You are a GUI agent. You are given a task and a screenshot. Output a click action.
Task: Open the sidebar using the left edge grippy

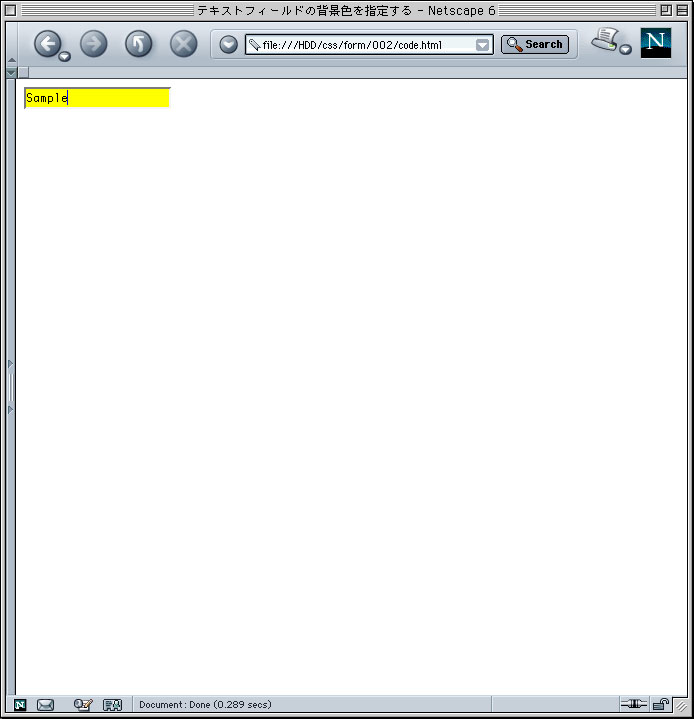[x=11, y=387]
